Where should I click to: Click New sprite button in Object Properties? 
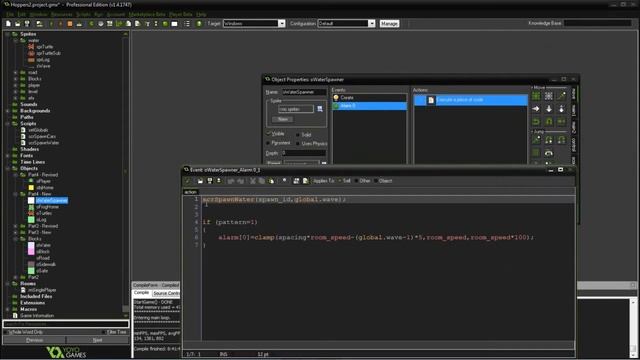(282, 119)
